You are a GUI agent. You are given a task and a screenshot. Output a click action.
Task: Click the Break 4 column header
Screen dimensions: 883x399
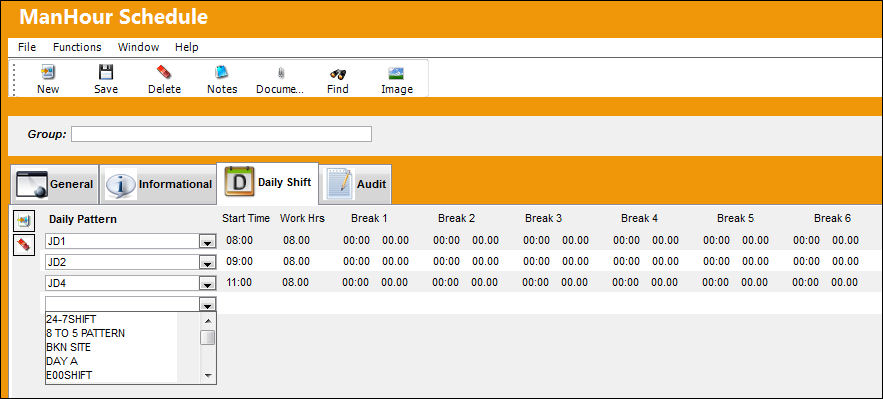pyautogui.click(x=639, y=218)
